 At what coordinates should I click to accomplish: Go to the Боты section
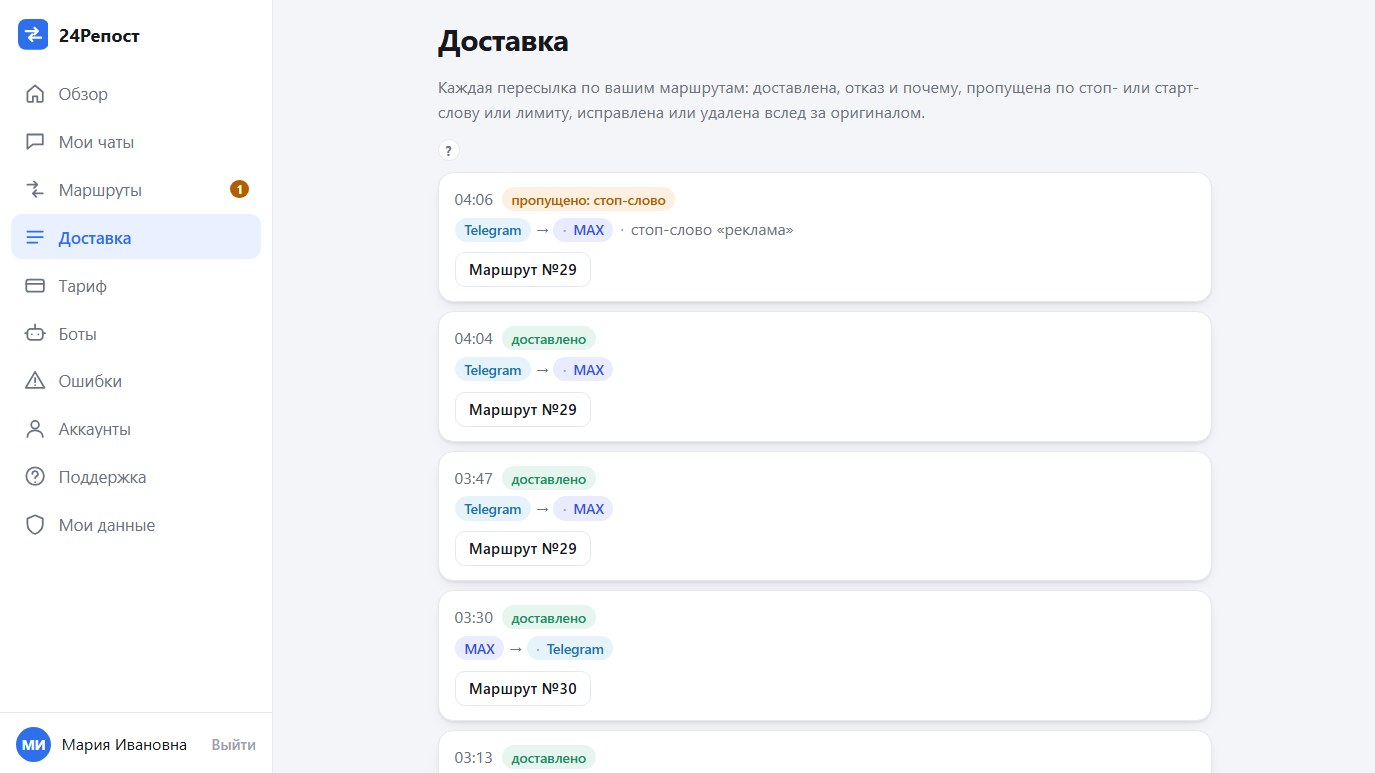coord(136,334)
